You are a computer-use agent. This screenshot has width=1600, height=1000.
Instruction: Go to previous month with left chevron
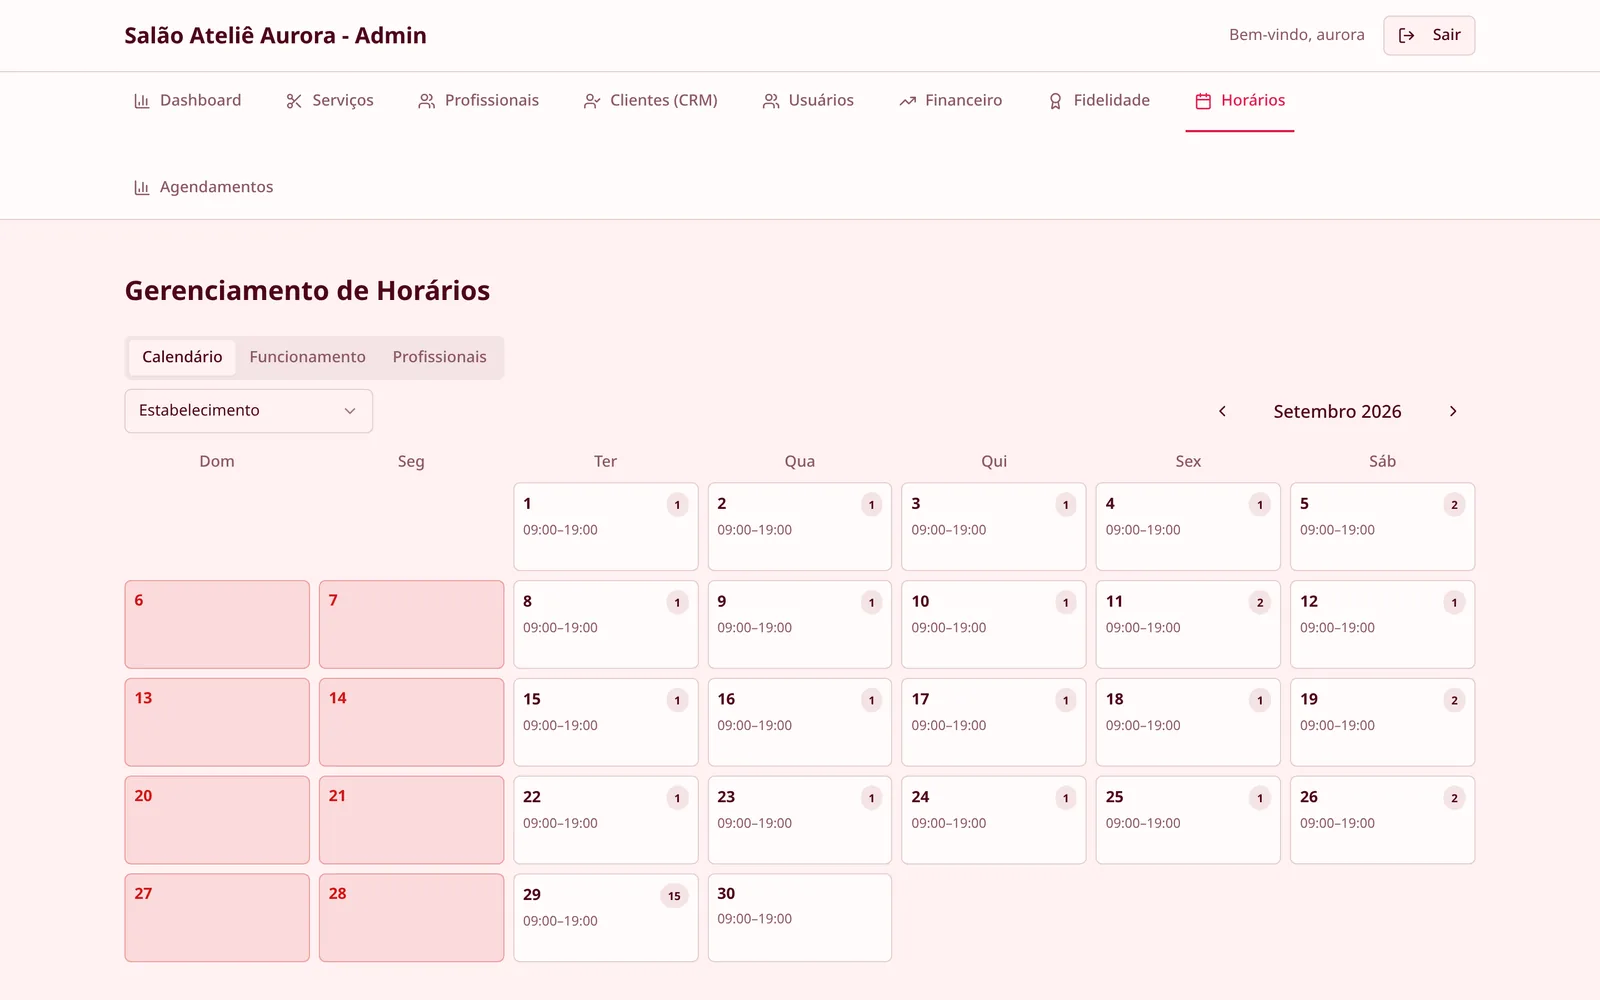1222,411
